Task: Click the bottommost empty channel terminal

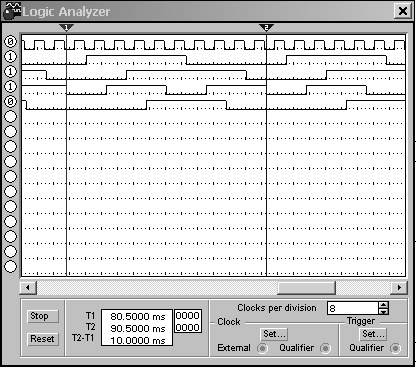Action: (10, 266)
